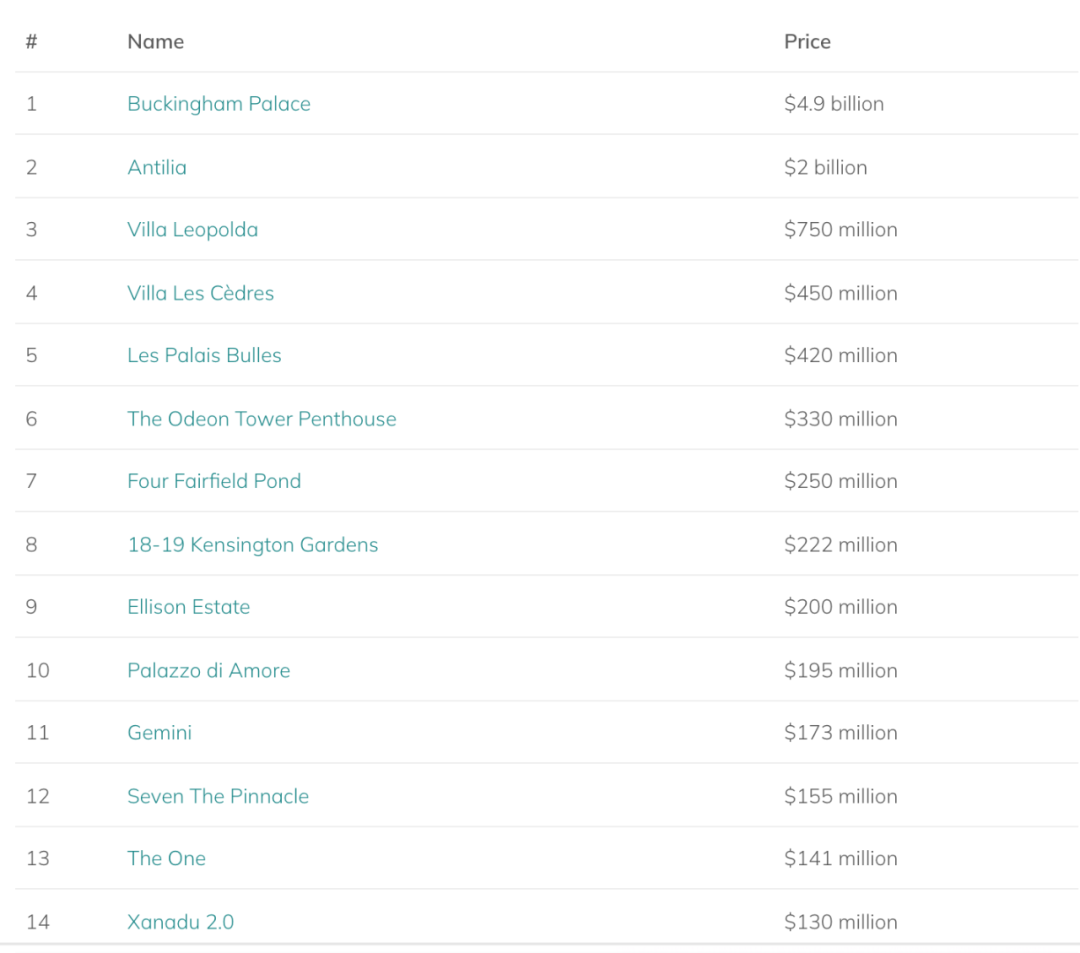Open Seven The Pinnacle link

point(217,797)
